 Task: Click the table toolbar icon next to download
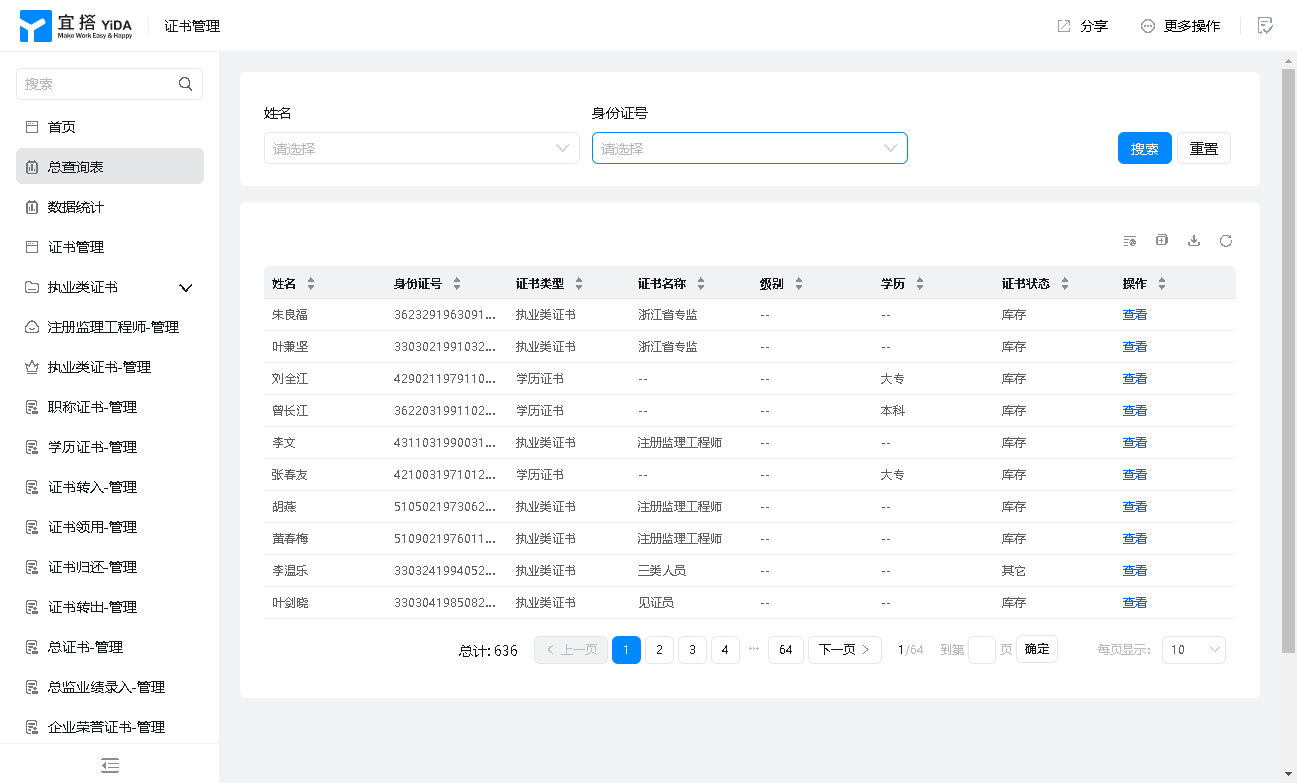click(1162, 240)
